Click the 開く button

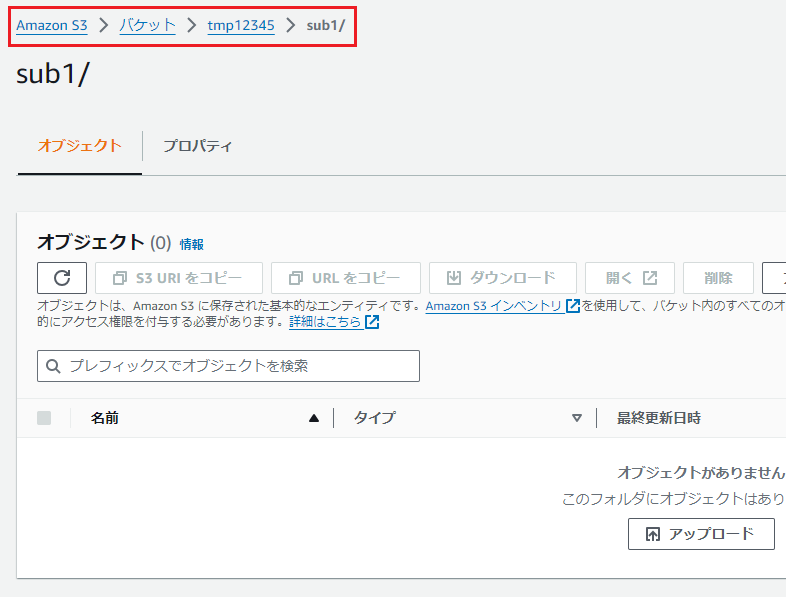[630, 278]
